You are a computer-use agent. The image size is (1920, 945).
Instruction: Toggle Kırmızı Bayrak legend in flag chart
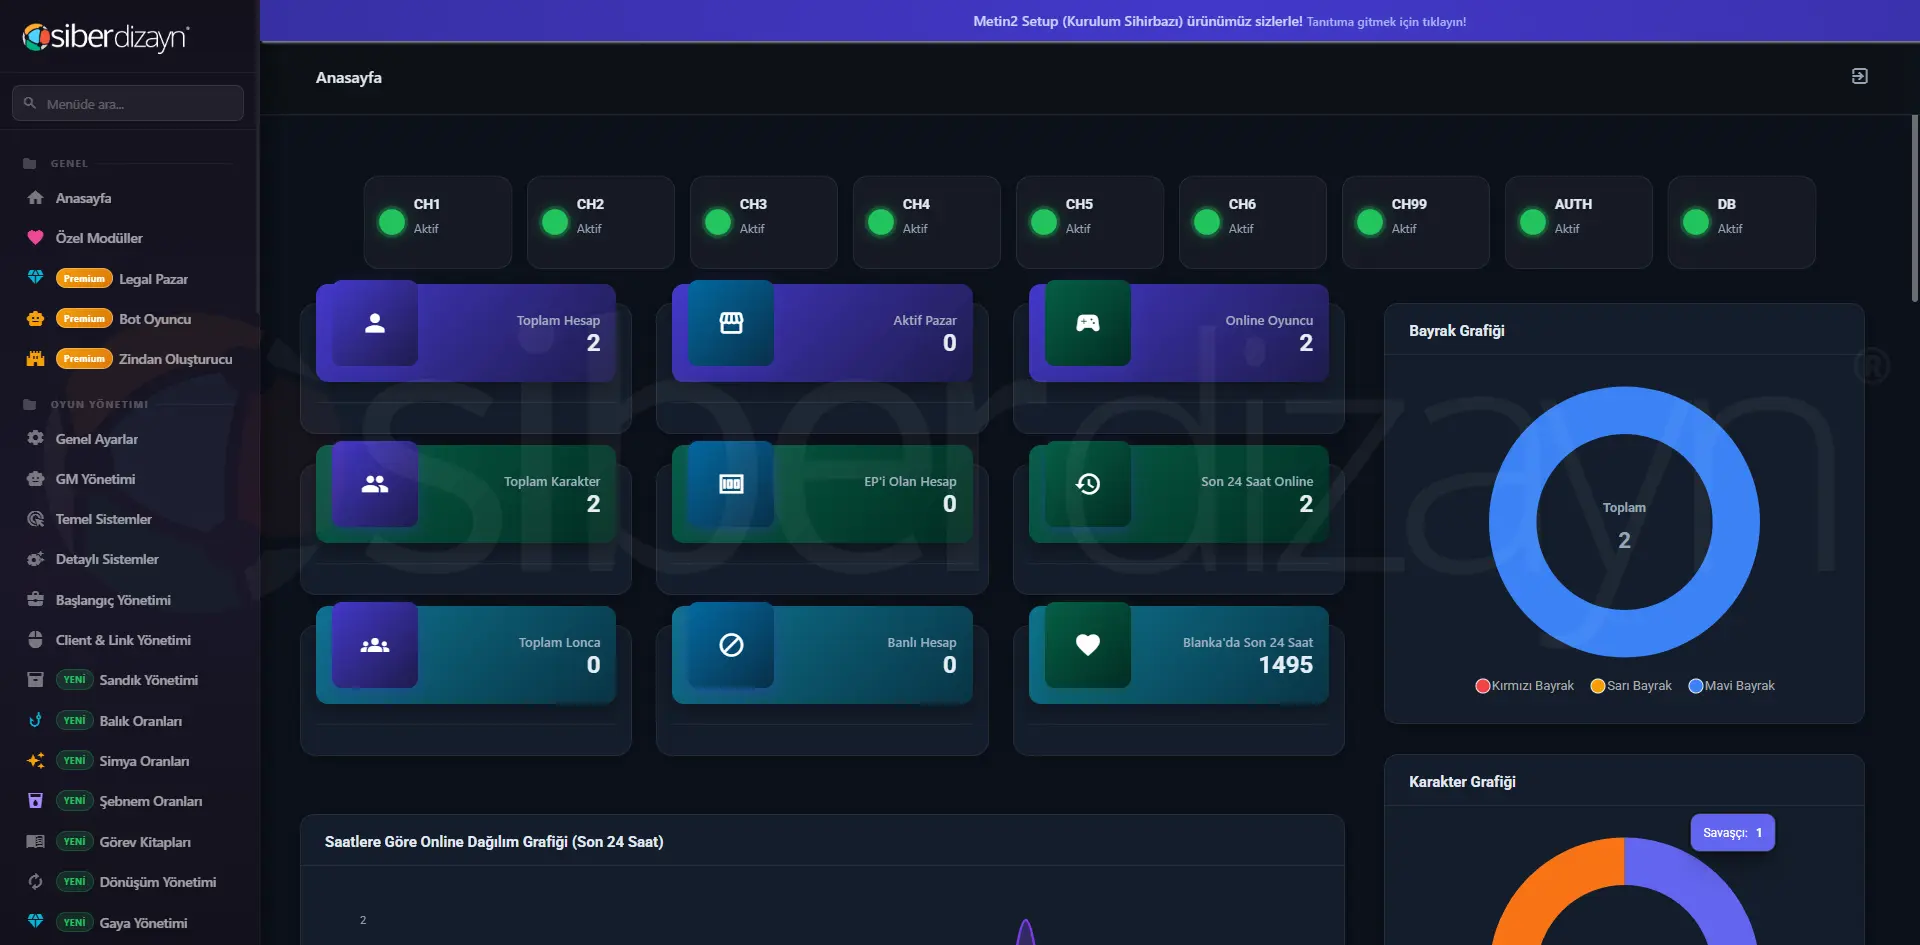coord(1524,686)
